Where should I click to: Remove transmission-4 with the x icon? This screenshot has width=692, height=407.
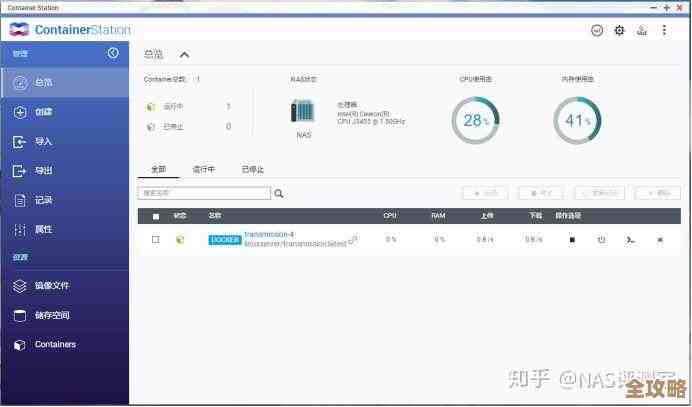(x=660, y=240)
